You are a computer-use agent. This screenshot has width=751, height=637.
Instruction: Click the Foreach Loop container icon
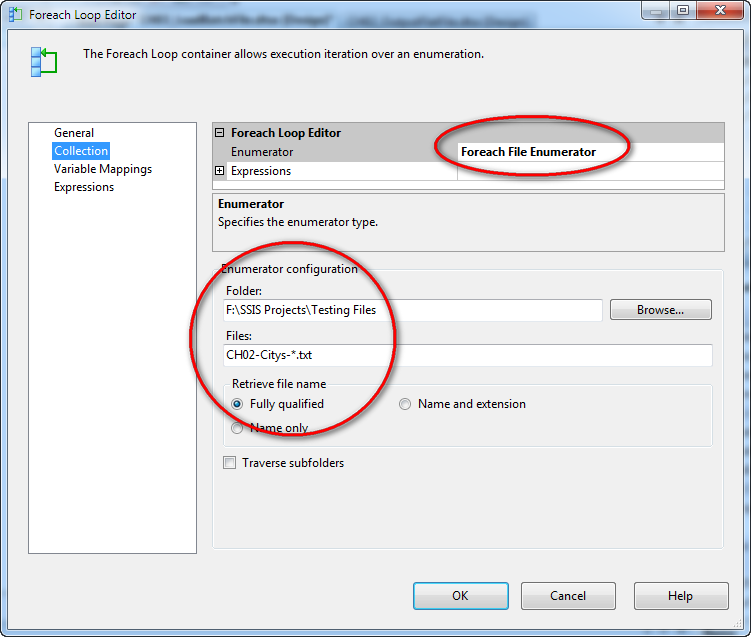point(44,62)
